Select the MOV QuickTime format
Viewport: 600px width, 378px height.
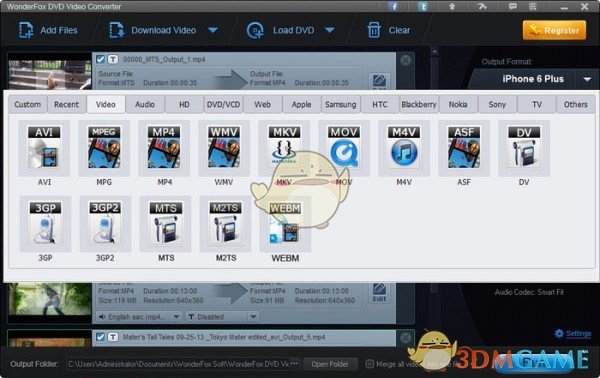tap(344, 148)
